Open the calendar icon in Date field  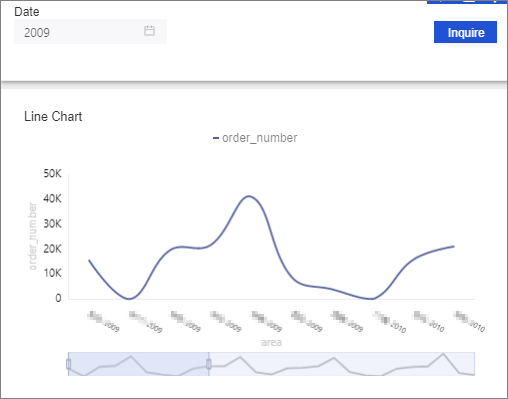point(149,31)
